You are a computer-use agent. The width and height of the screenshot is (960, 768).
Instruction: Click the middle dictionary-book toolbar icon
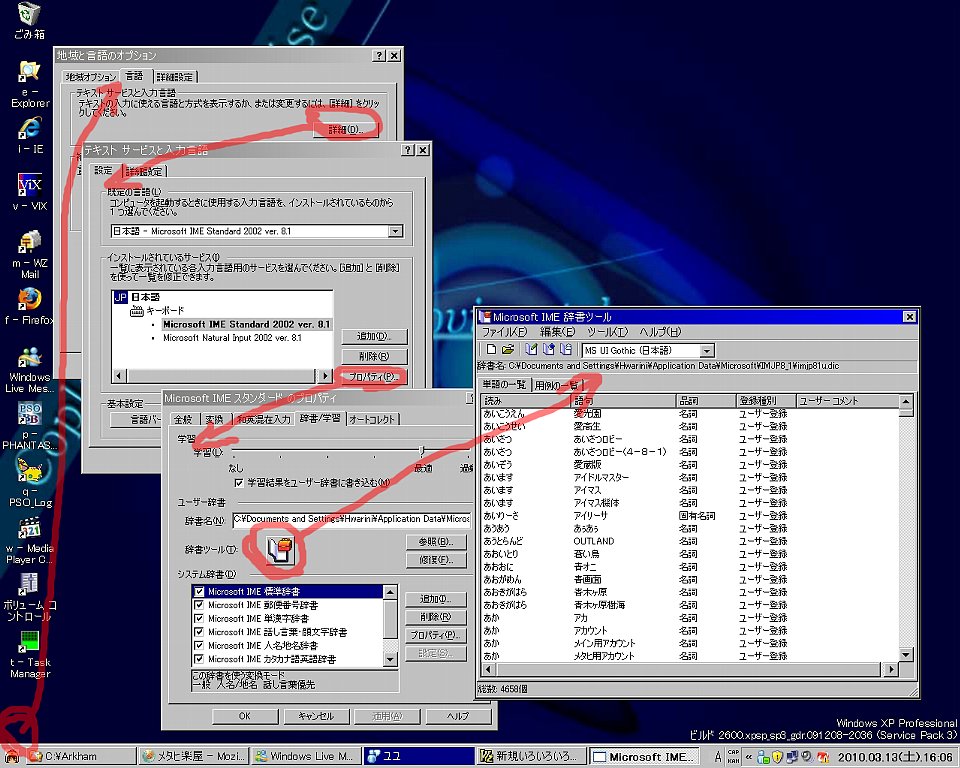point(549,350)
